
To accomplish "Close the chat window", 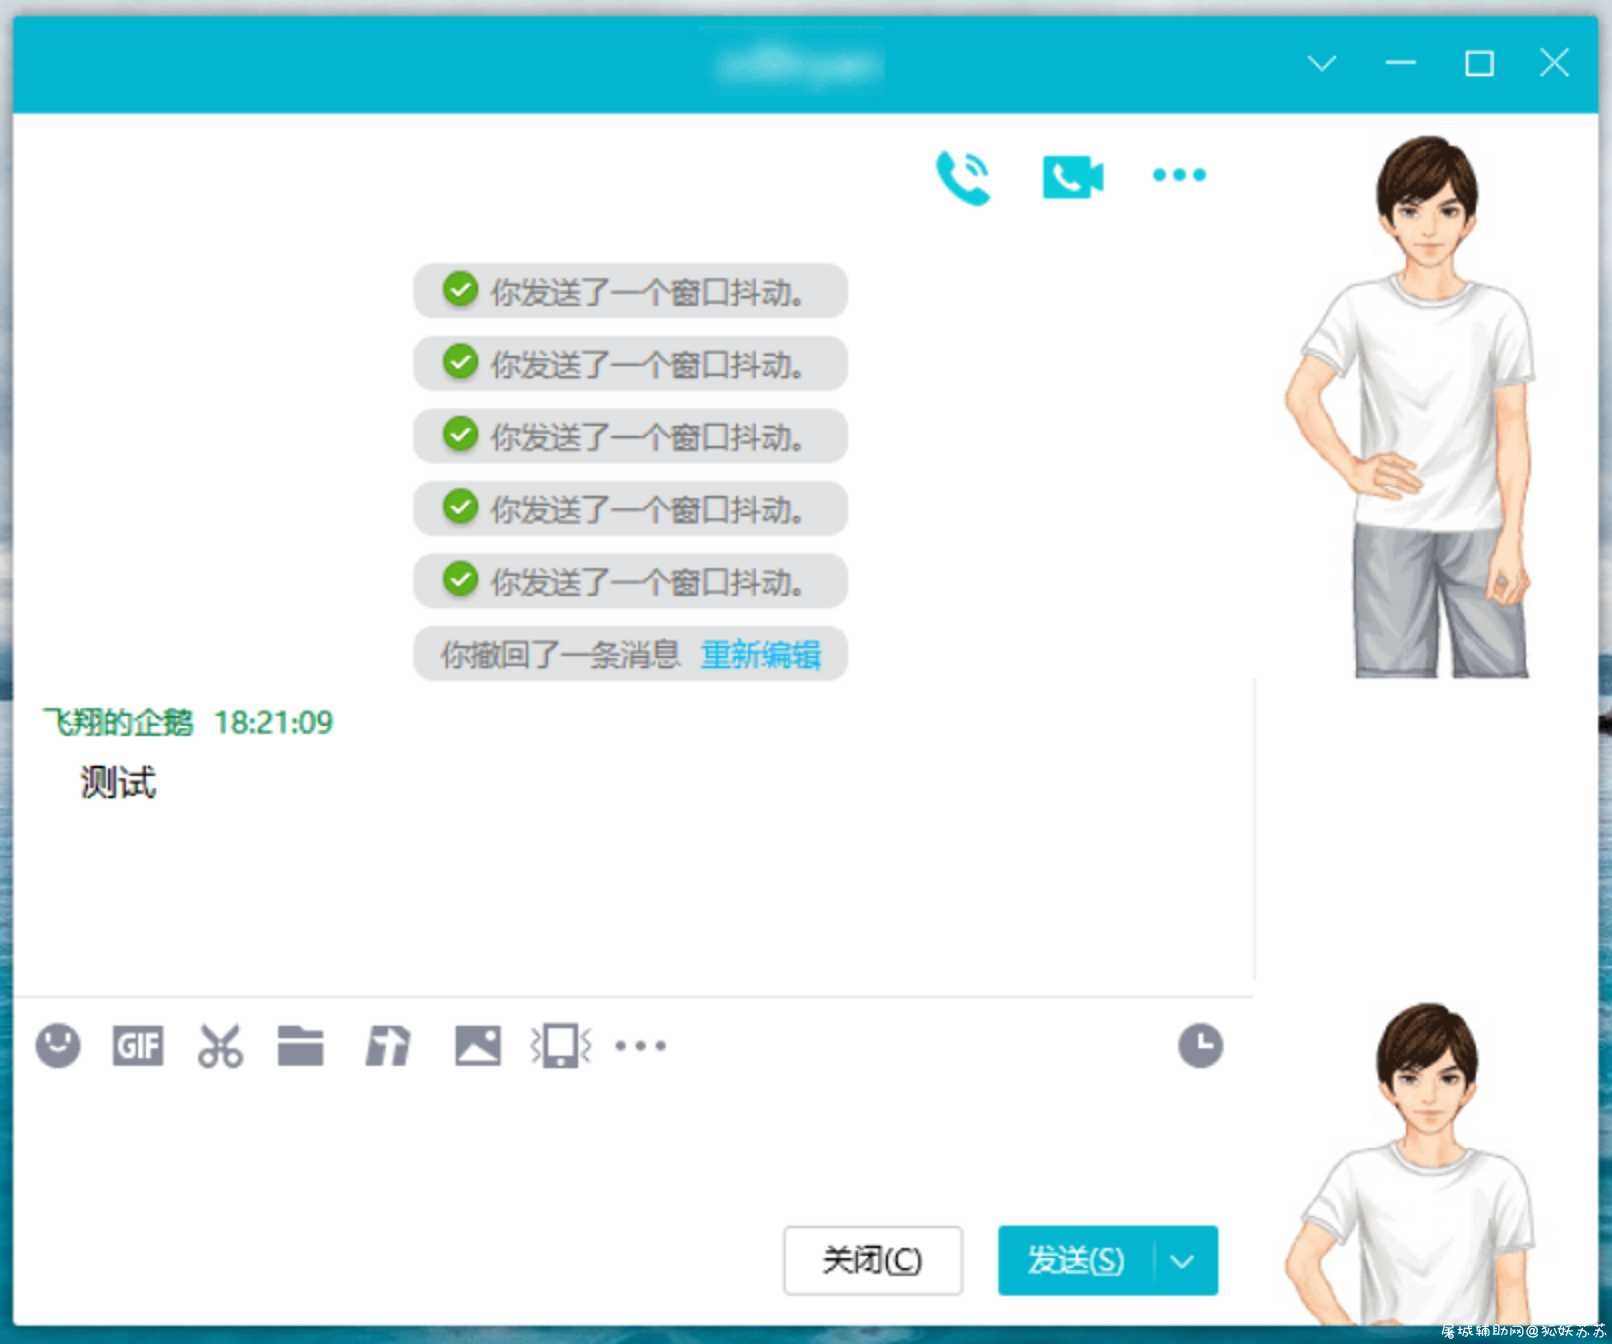I will 1554,64.
